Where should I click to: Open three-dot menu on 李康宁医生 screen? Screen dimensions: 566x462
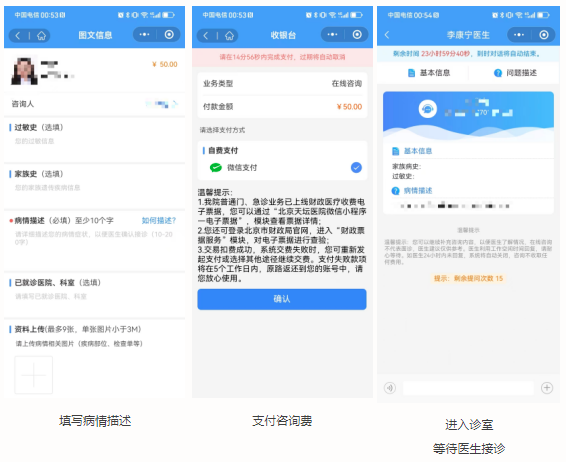pos(519,35)
